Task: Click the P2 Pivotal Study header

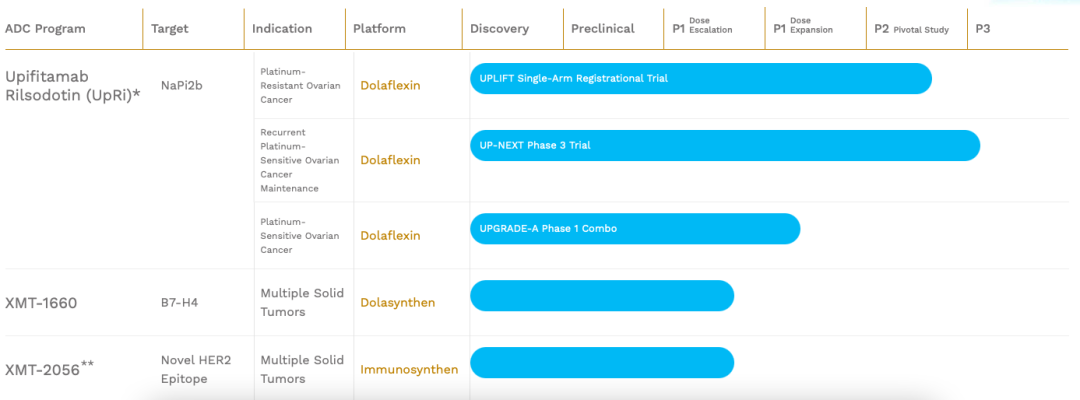Action: tap(911, 29)
